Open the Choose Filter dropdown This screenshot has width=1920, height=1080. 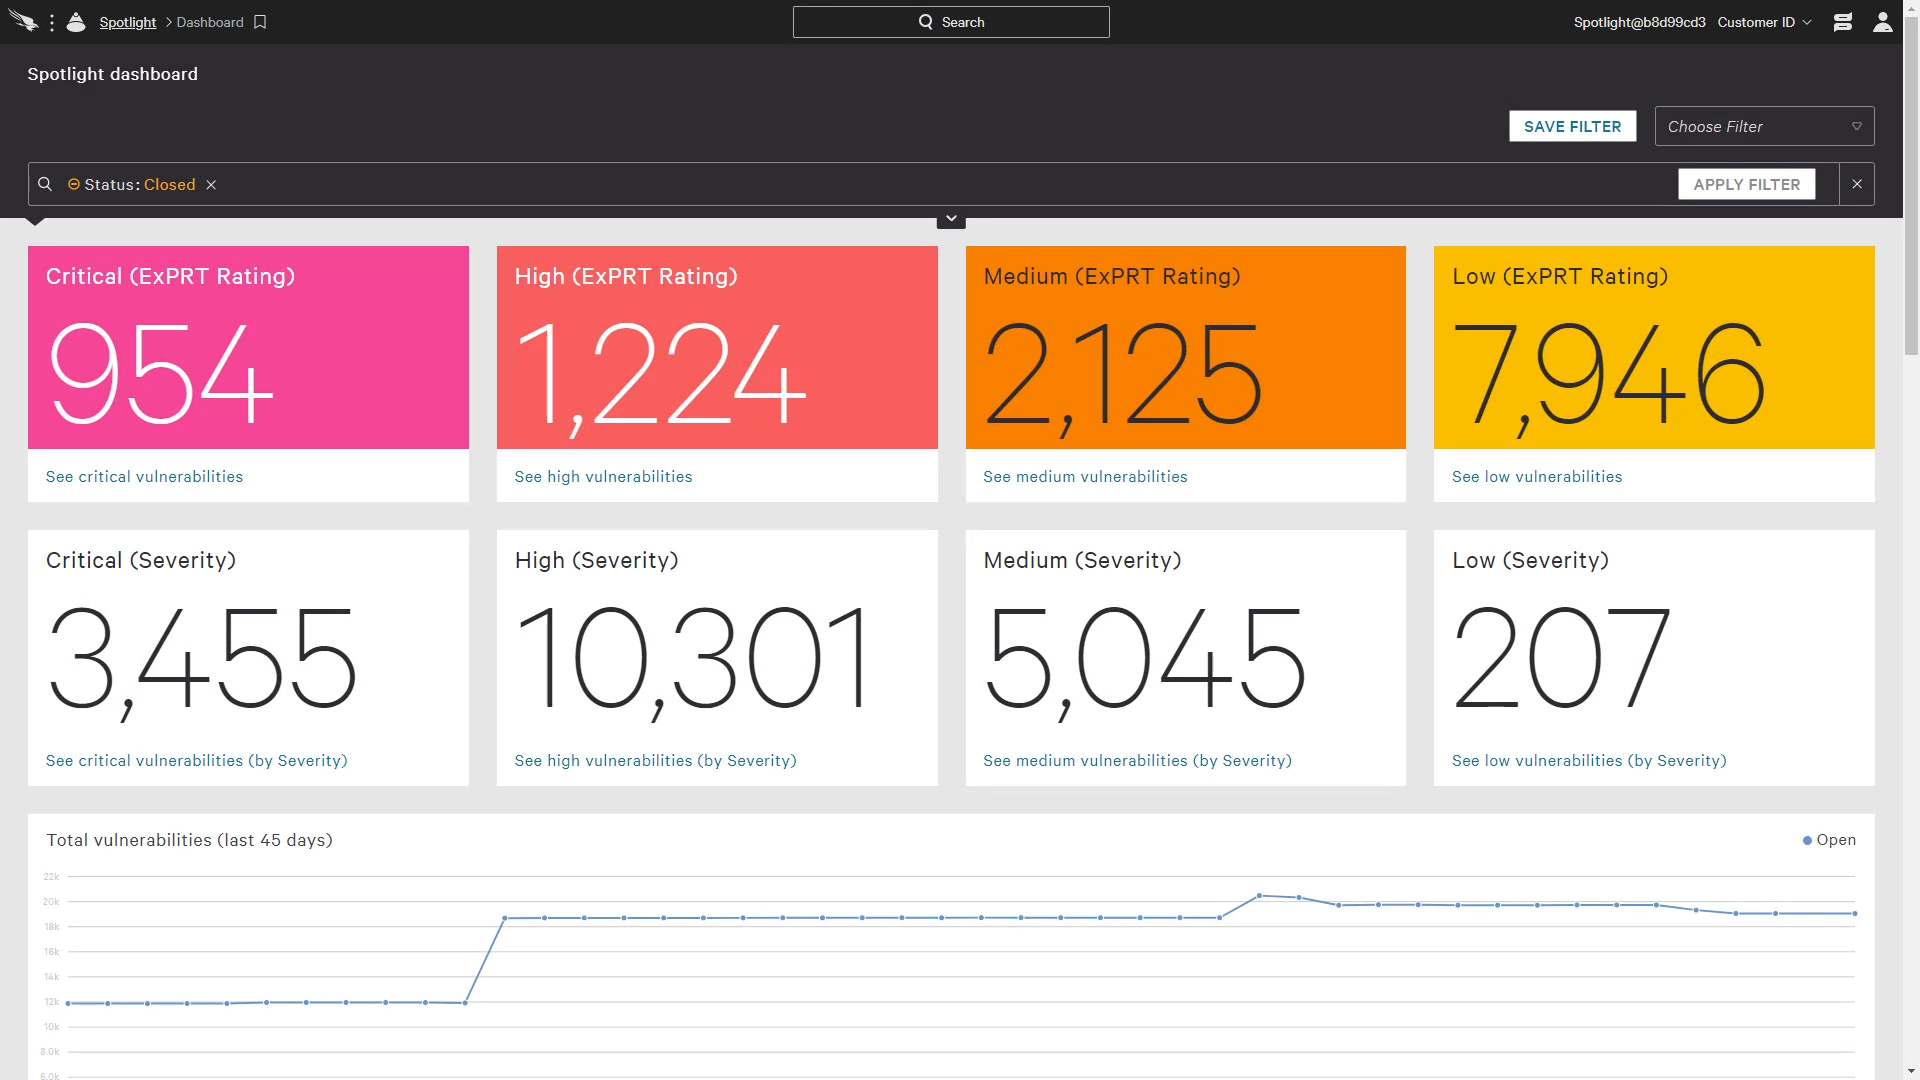(x=1764, y=126)
